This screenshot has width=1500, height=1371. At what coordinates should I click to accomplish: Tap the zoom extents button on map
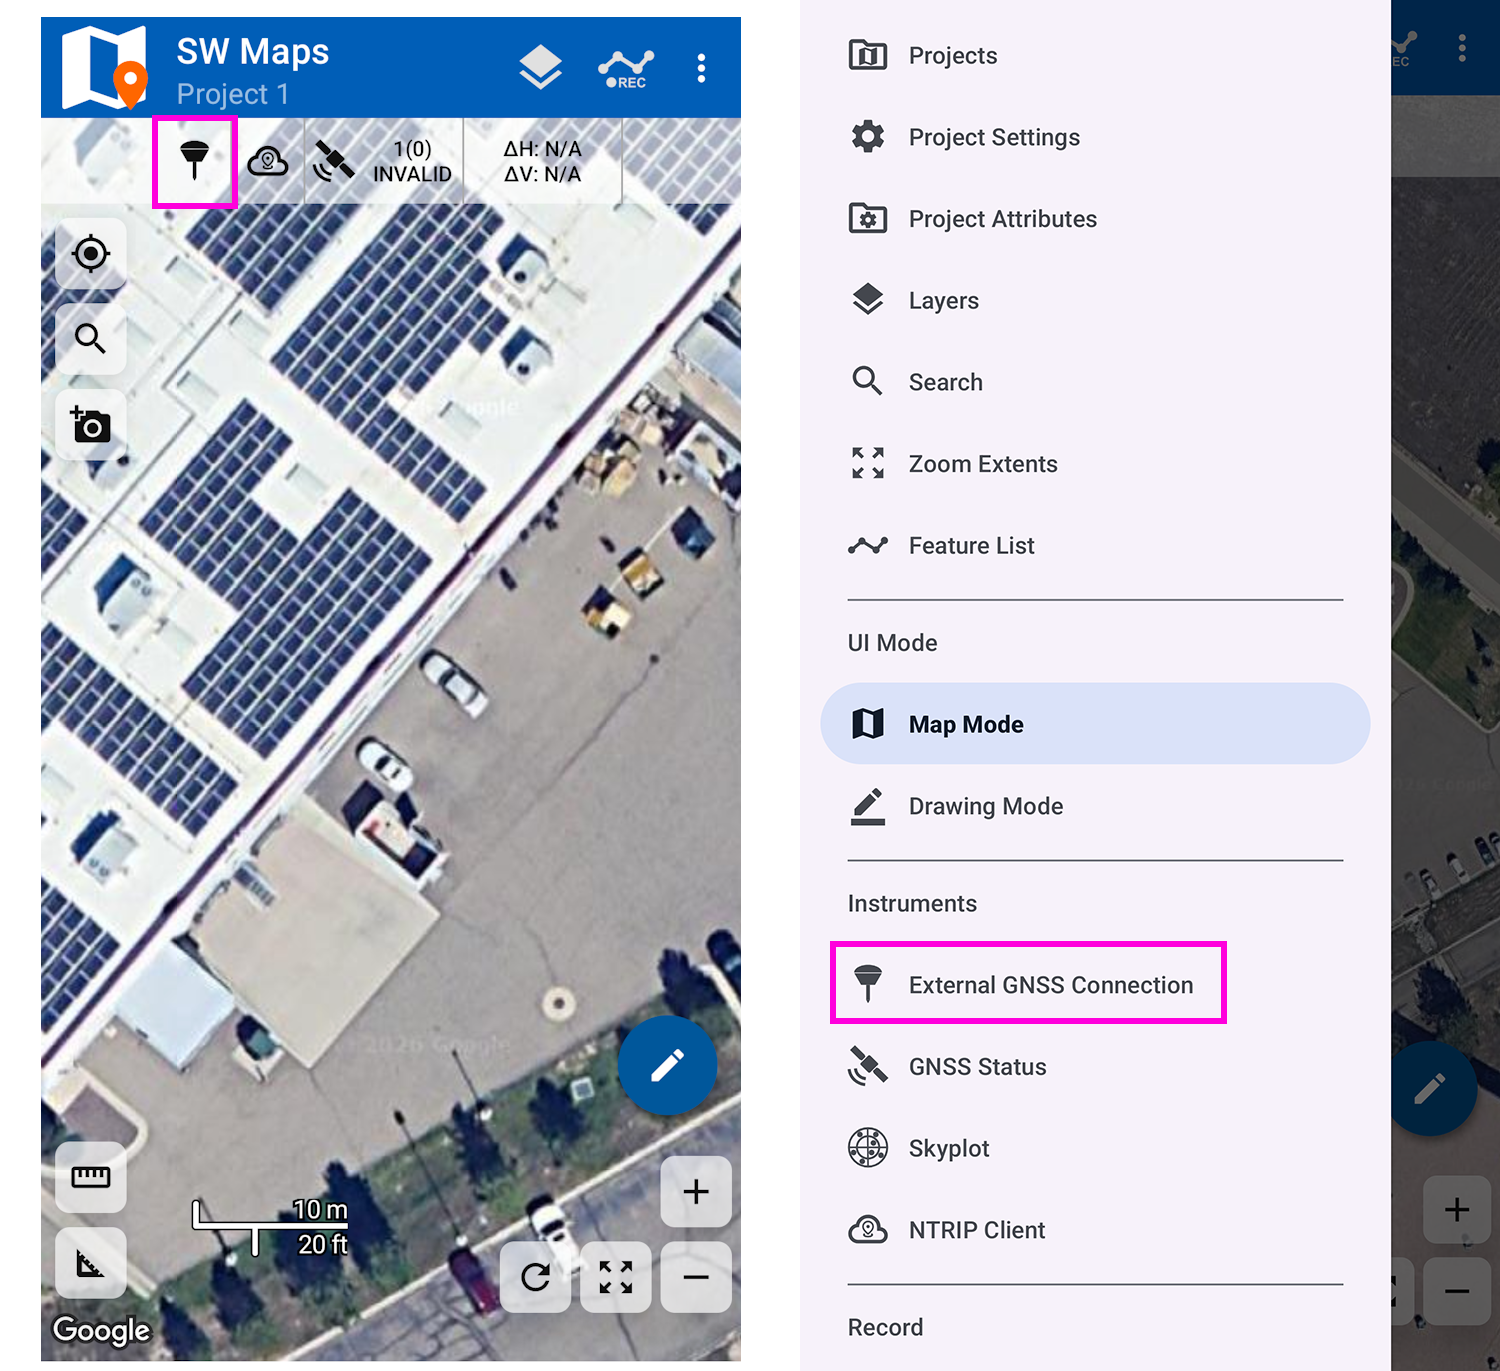[x=616, y=1277]
